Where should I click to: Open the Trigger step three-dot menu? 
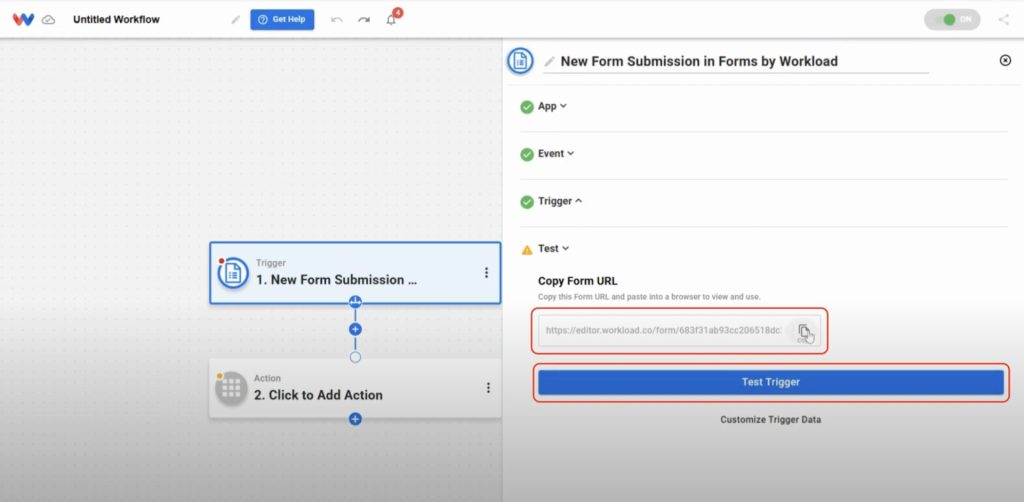(x=486, y=273)
